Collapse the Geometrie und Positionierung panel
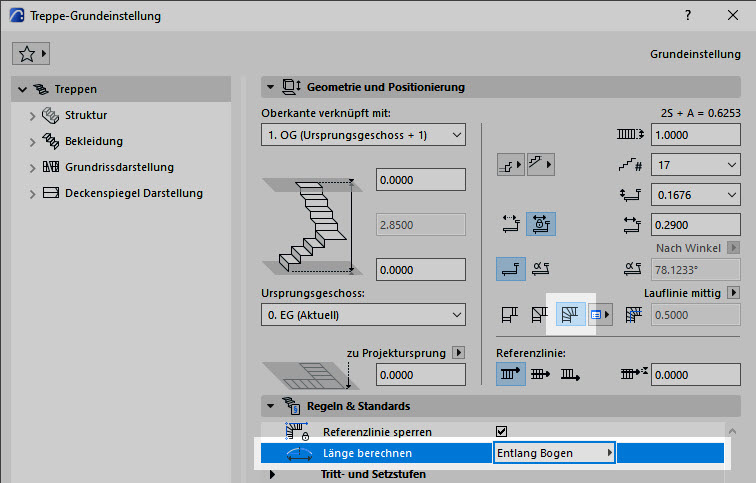756x483 pixels. (x=270, y=87)
